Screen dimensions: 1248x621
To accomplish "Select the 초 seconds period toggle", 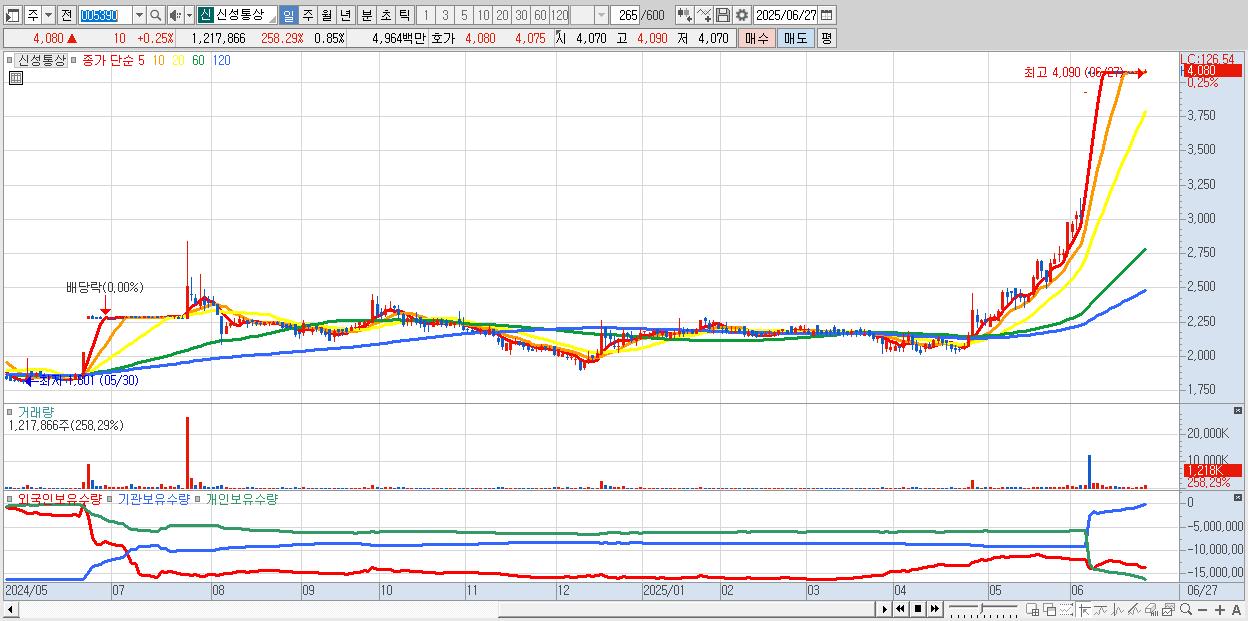I will tap(385, 15).
